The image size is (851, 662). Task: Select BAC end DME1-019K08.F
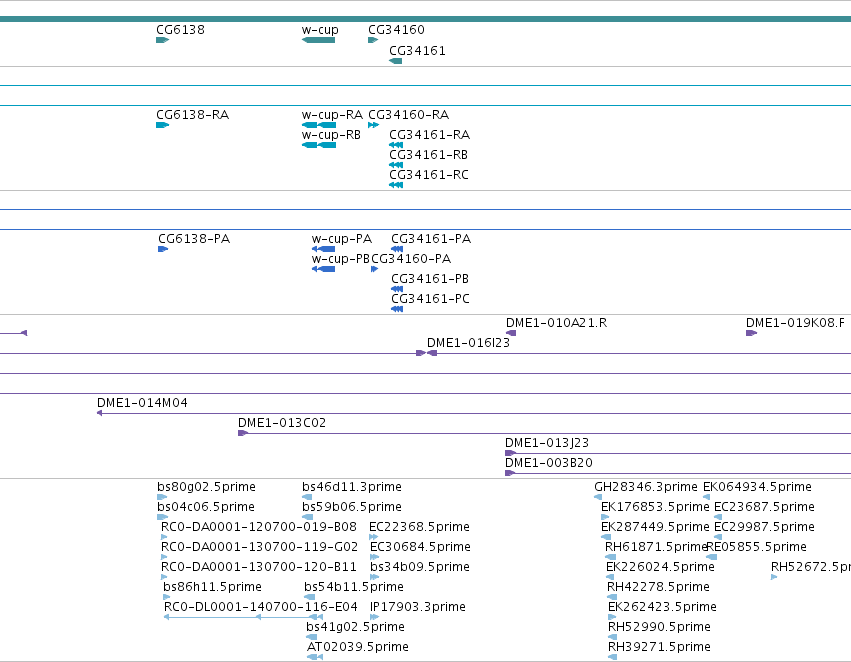pos(795,323)
